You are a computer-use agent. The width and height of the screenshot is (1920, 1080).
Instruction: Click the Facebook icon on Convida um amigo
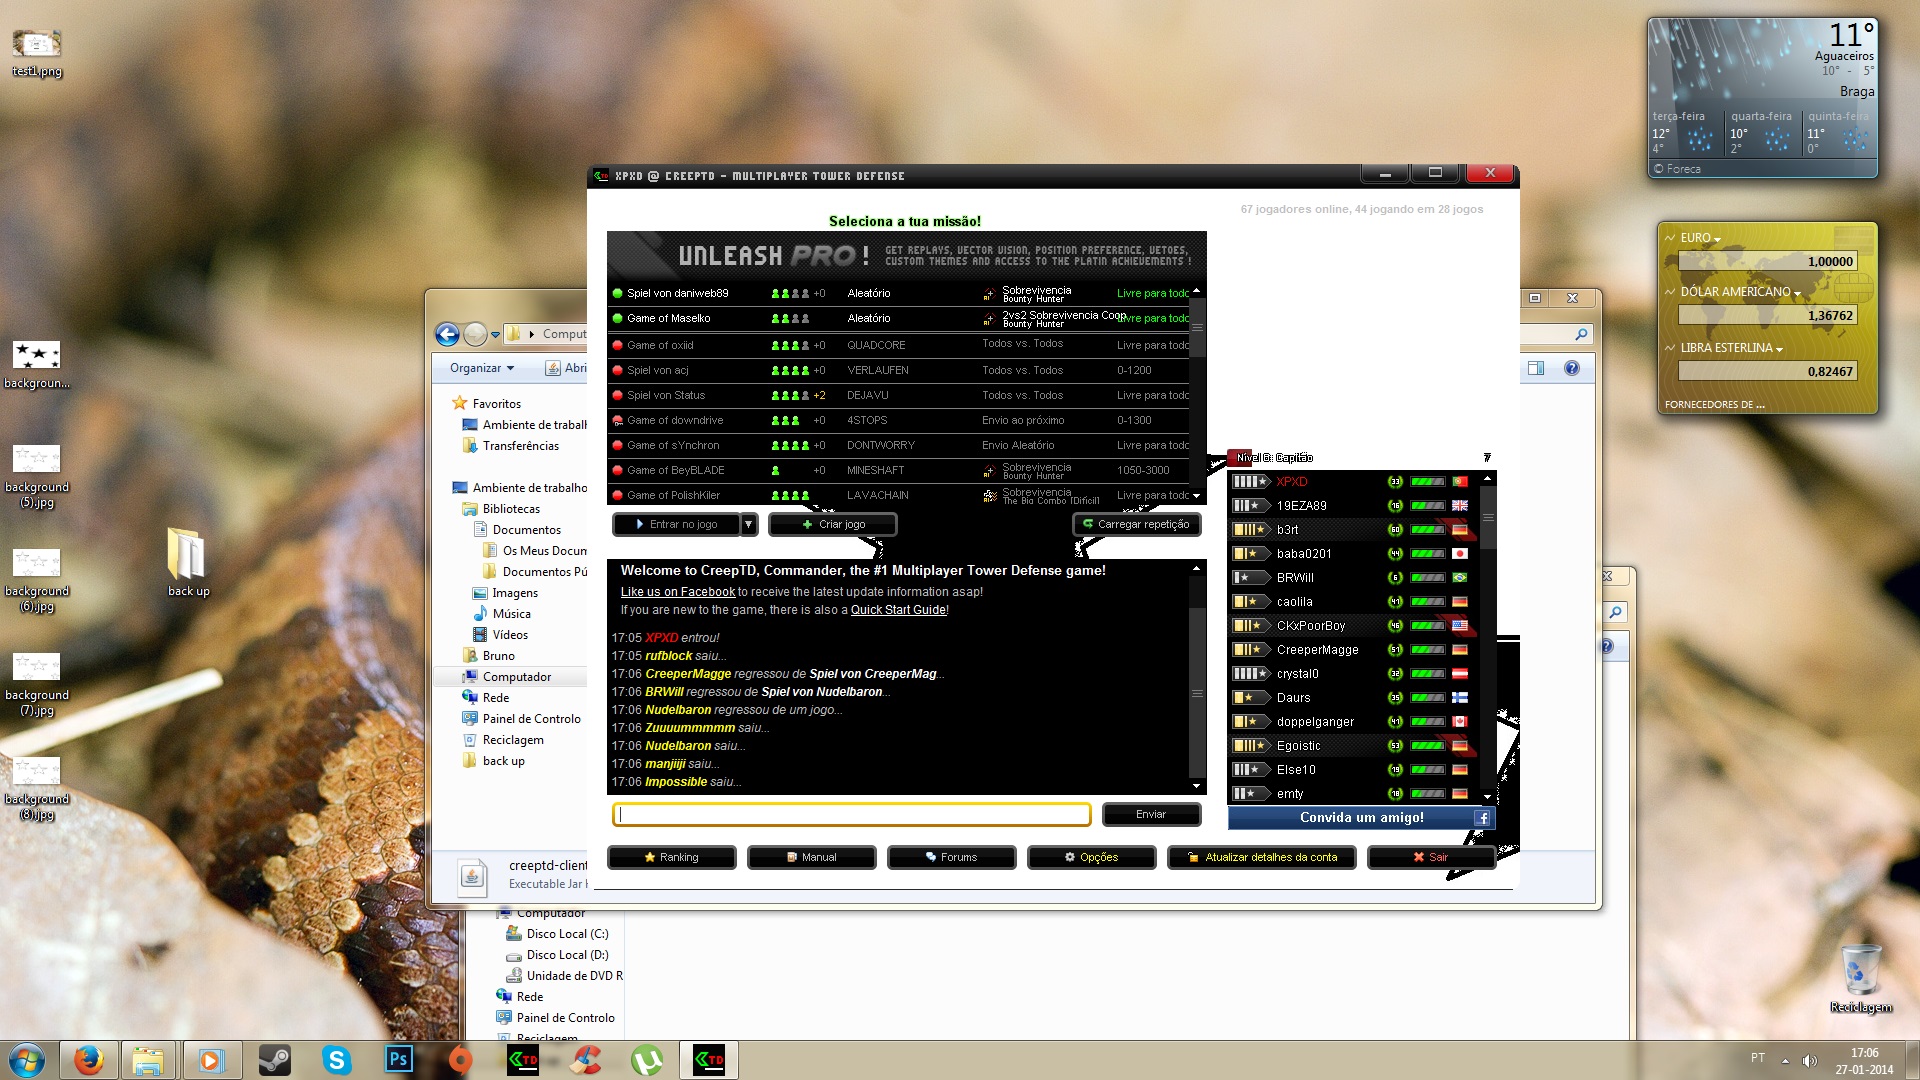tap(1483, 818)
